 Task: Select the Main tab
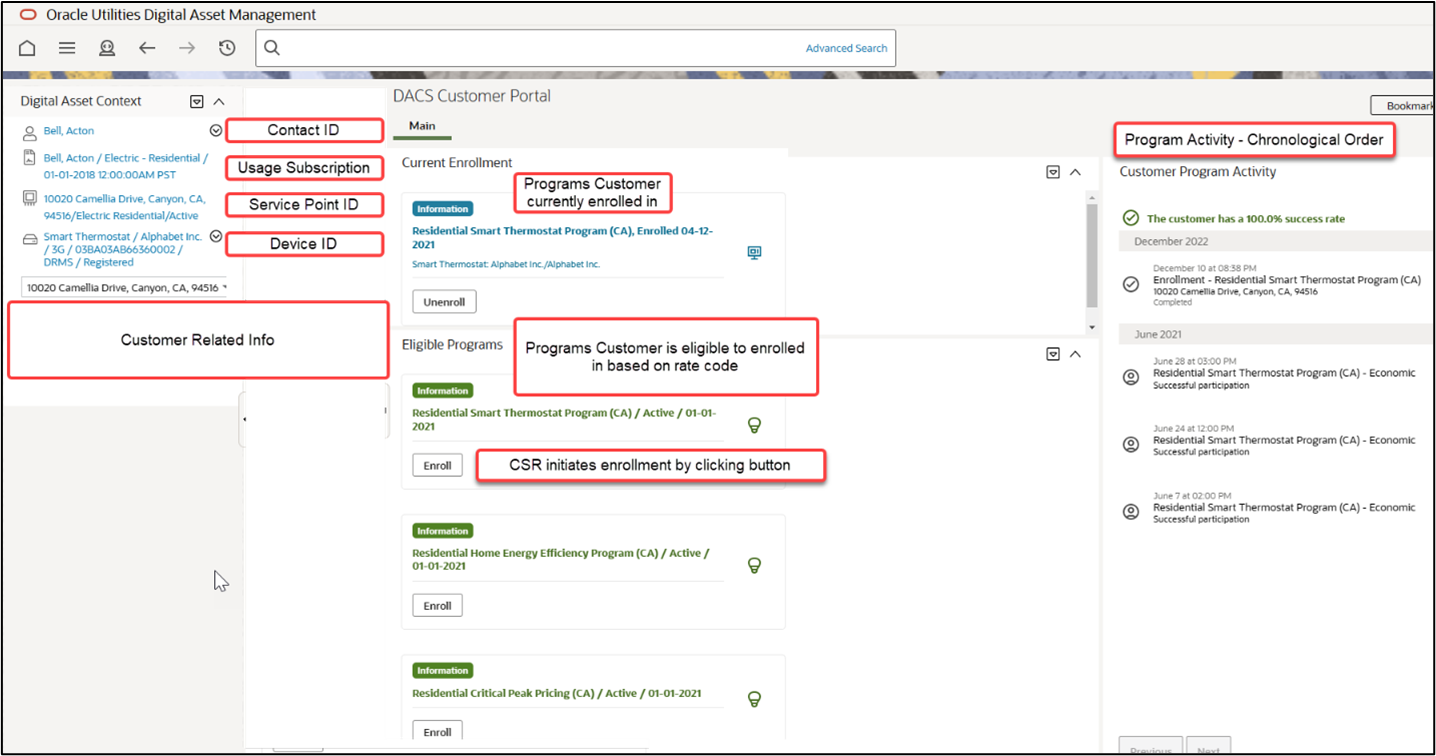tap(422, 126)
